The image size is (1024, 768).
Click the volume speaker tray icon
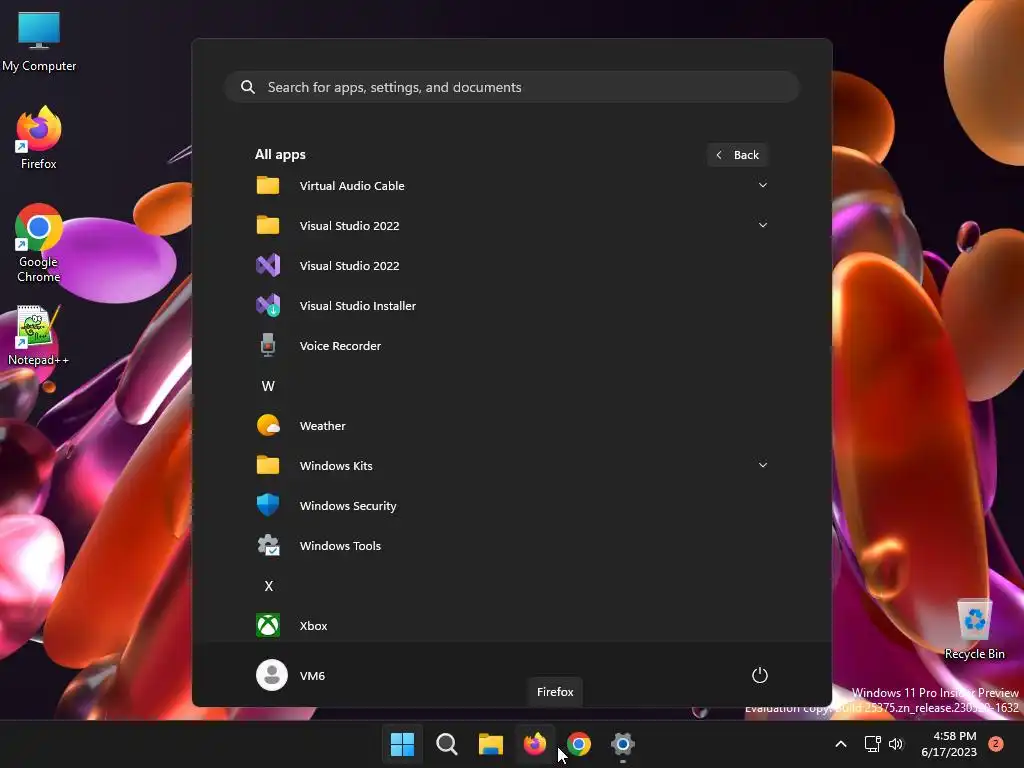896,744
